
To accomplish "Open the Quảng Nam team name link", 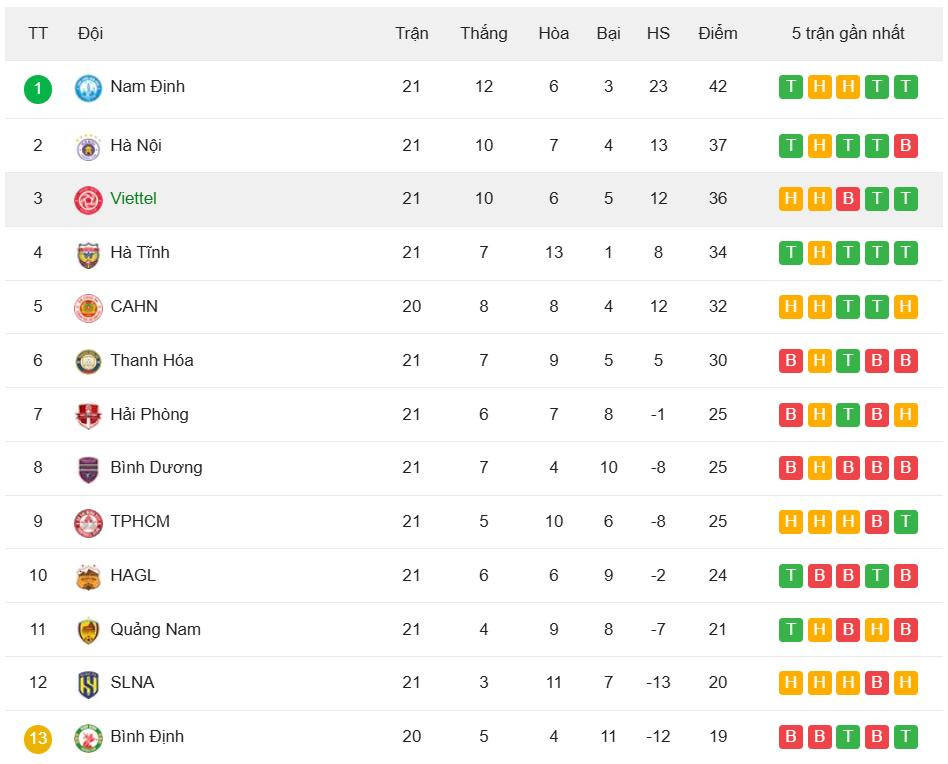I will pyautogui.click(x=155, y=630).
